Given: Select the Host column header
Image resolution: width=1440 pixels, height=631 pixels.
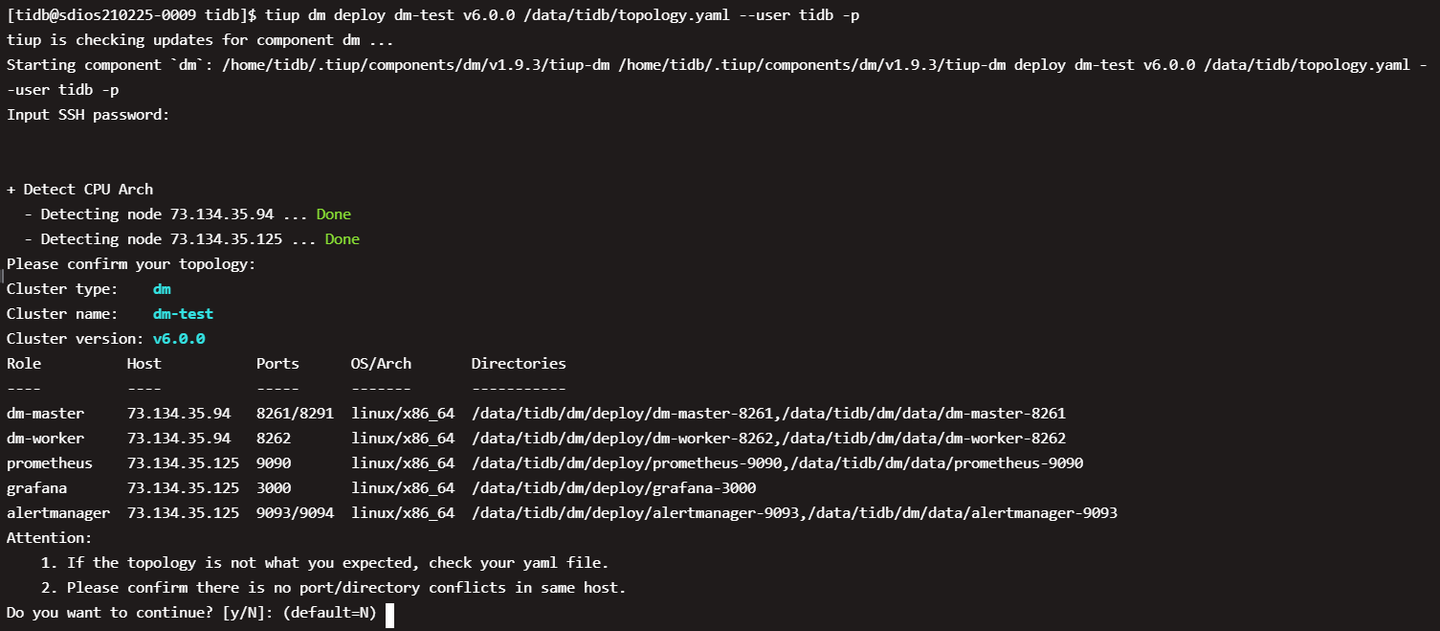Looking at the screenshot, I should coord(144,364).
